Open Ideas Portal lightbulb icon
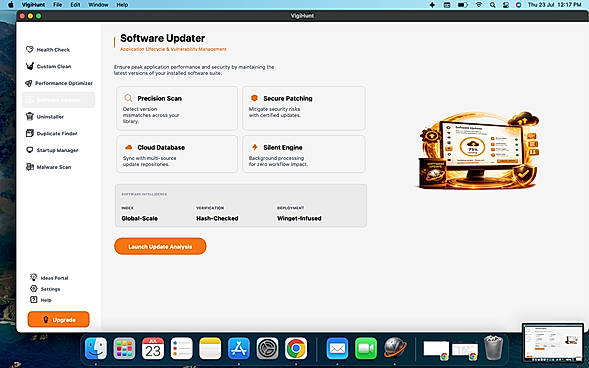Image resolution: width=589 pixels, height=368 pixels. click(34, 278)
